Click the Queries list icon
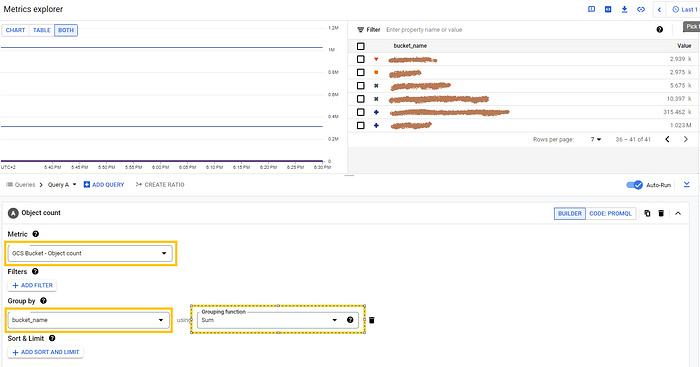 coord(9,184)
